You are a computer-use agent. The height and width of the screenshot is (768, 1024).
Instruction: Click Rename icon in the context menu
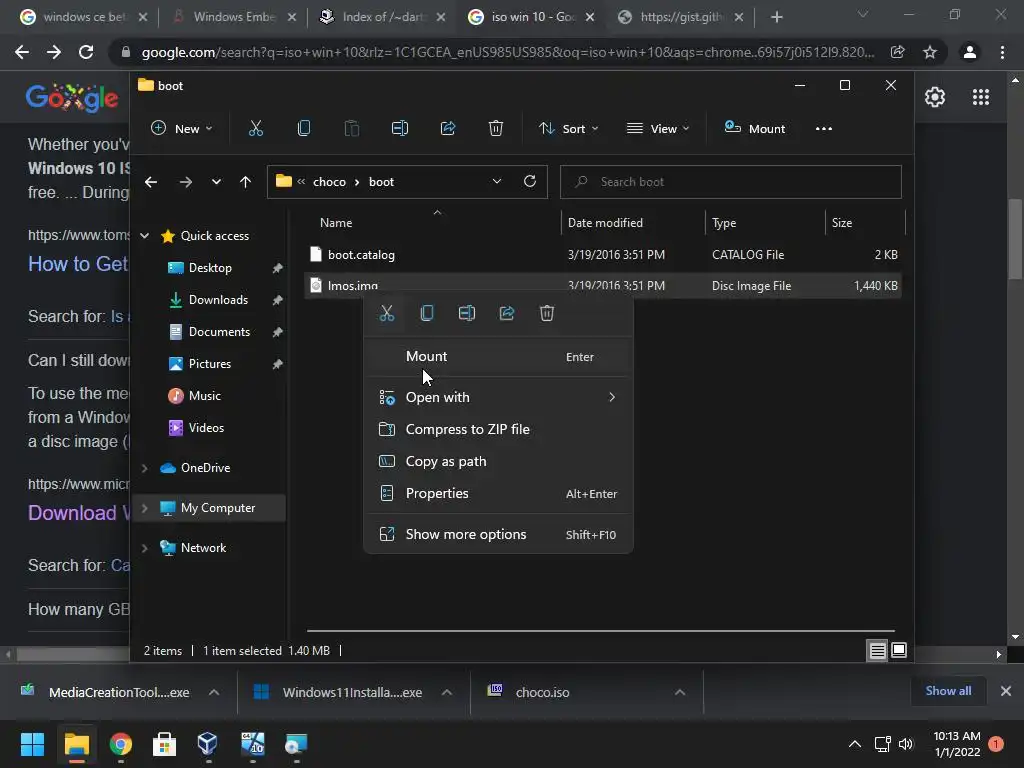(467, 313)
